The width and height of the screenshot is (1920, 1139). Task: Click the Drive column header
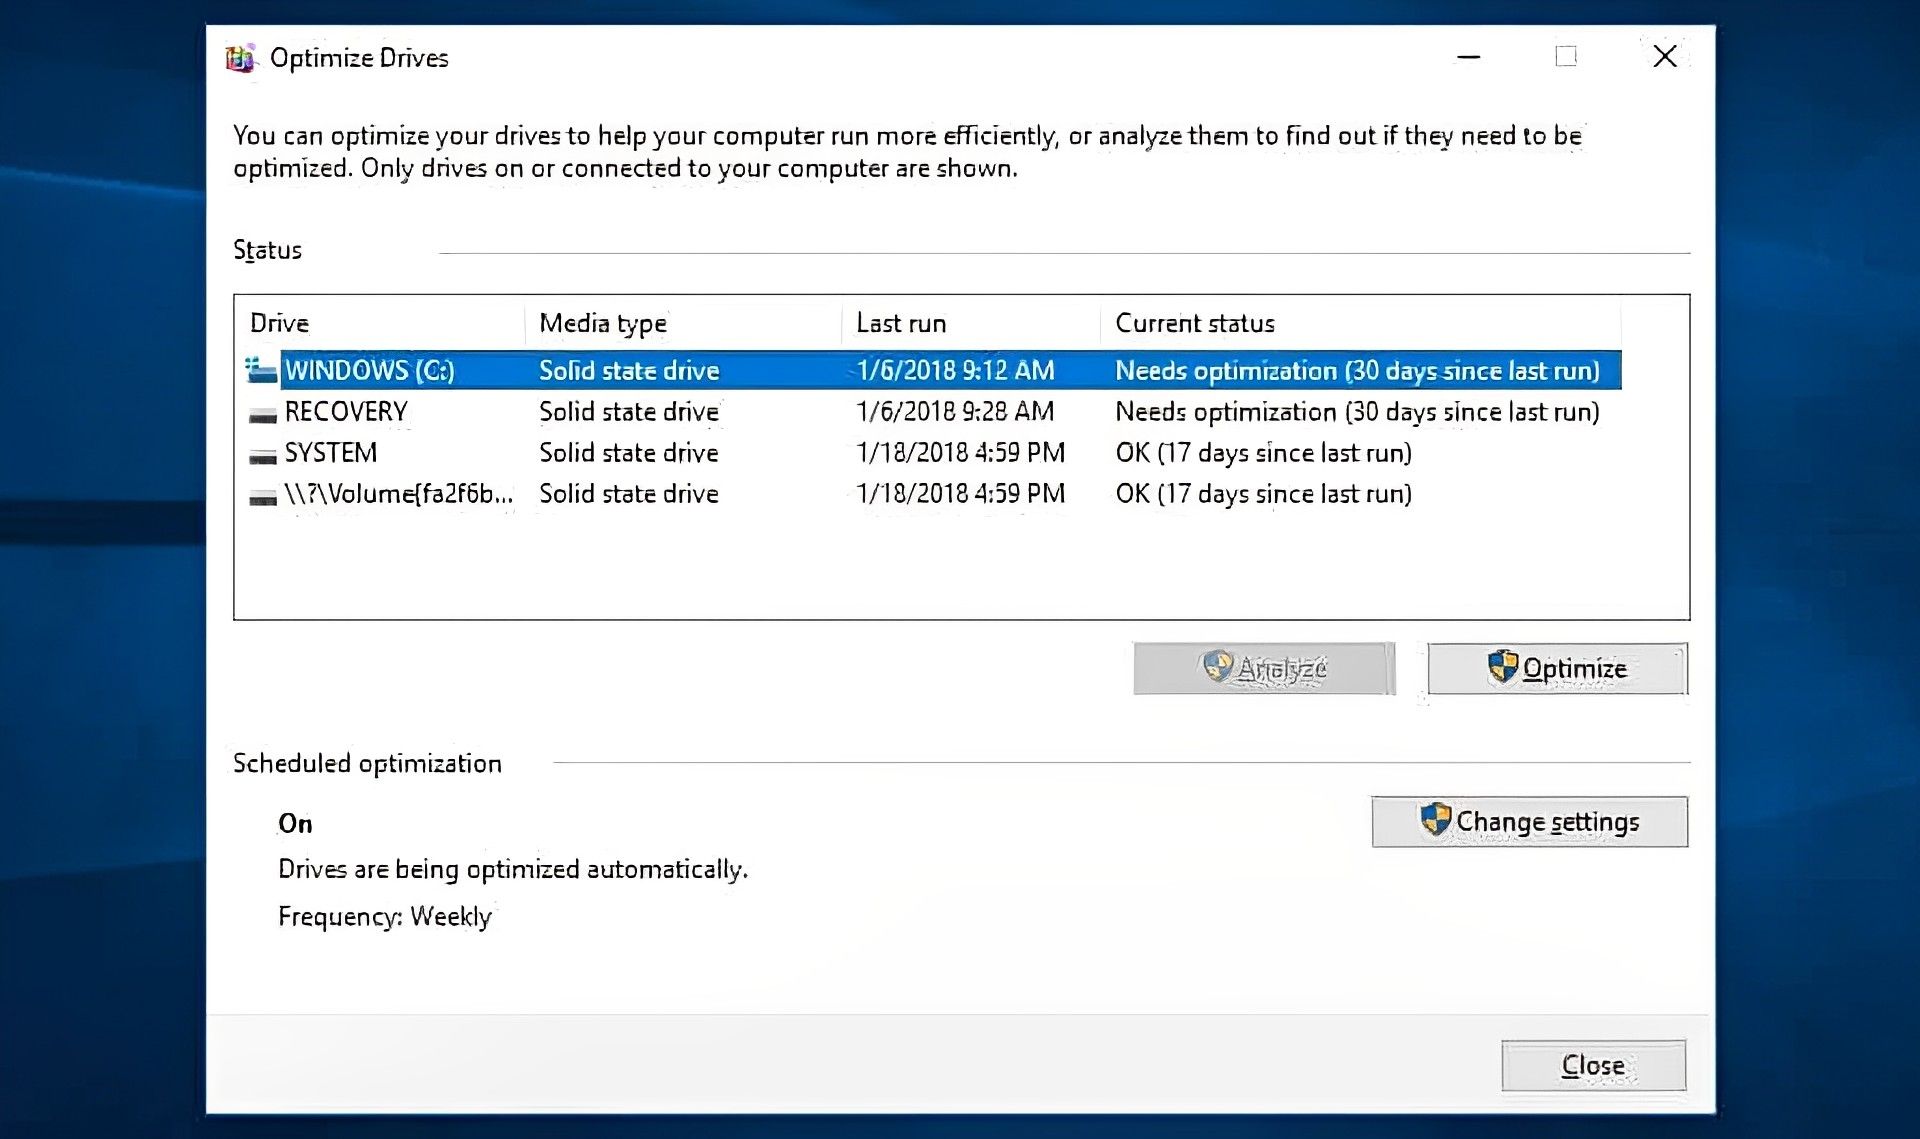click(280, 323)
